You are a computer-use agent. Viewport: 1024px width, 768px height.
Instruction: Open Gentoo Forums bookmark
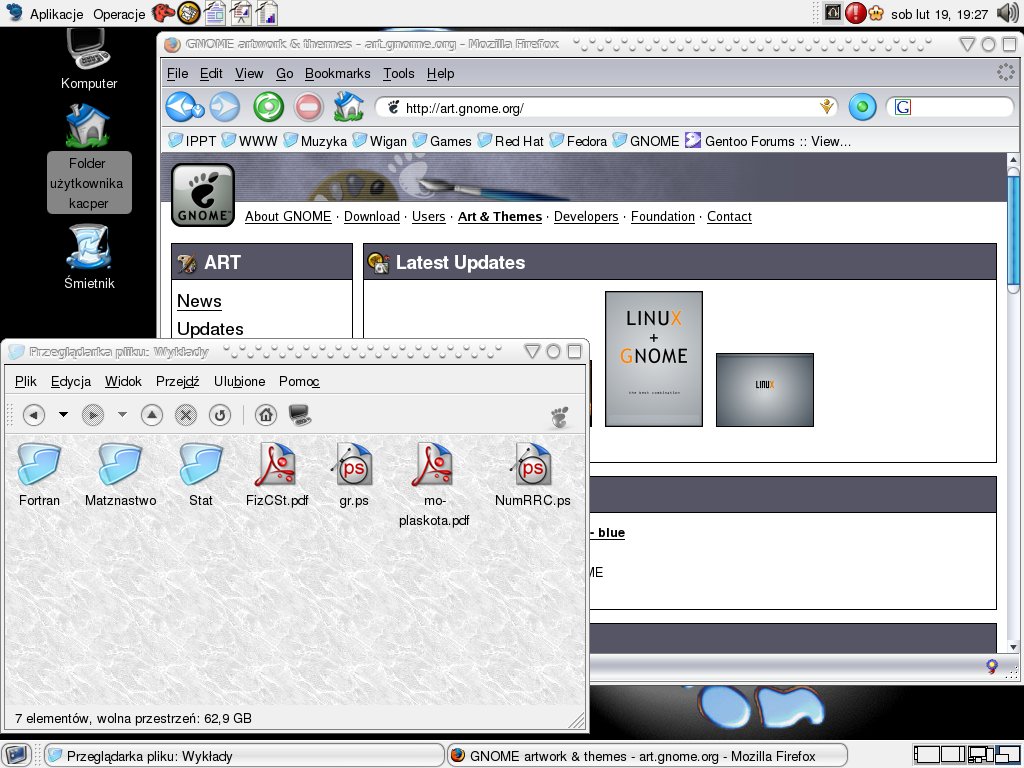point(768,141)
